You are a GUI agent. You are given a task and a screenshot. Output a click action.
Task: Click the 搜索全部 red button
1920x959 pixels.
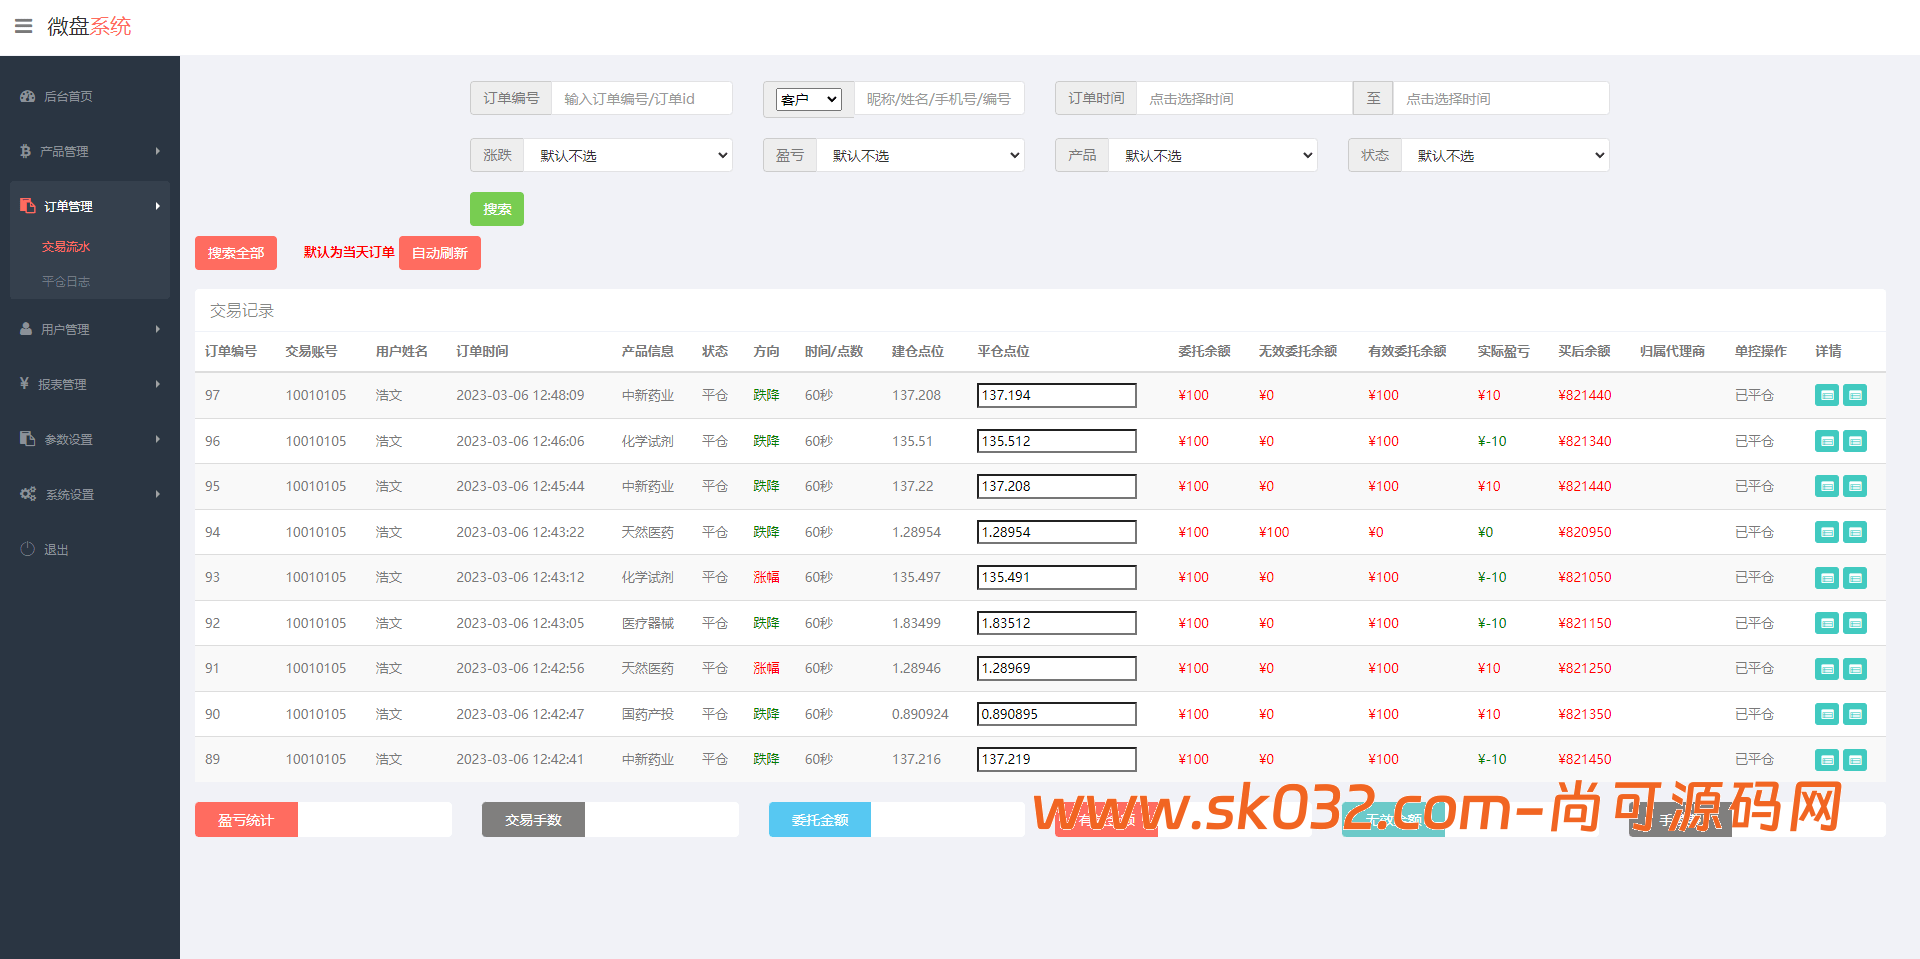235,253
